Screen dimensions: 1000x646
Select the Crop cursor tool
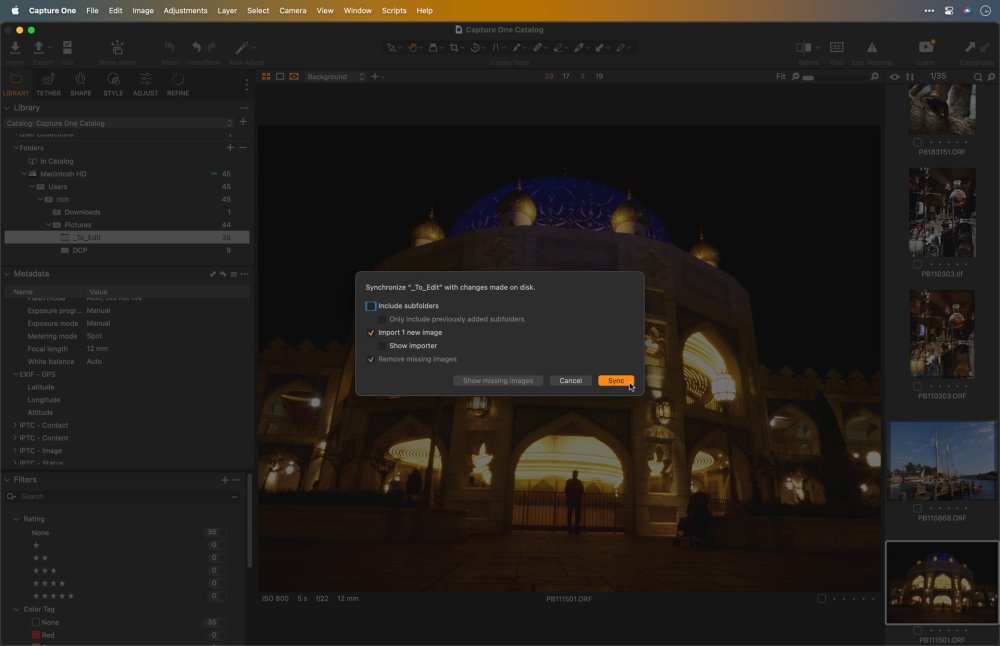(x=455, y=47)
